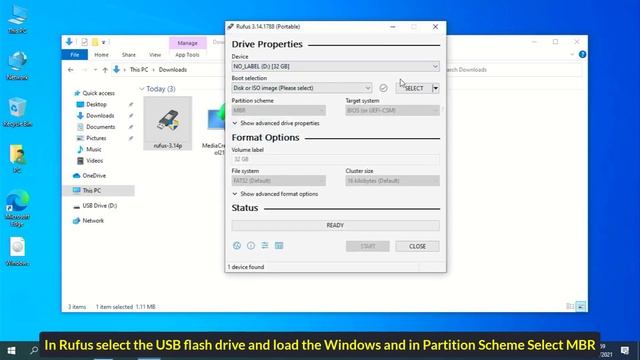Select USB Drive (D:) in the navigation pane

100,206
